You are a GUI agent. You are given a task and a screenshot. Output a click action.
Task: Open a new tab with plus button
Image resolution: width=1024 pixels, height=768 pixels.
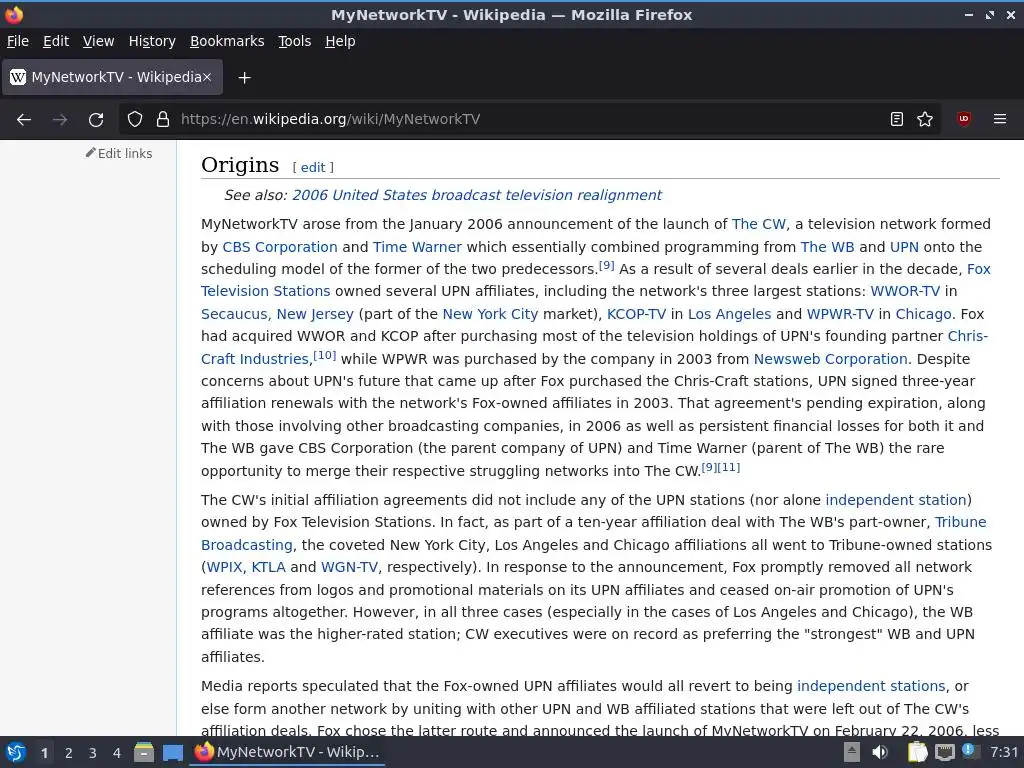pyautogui.click(x=244, y=78)
